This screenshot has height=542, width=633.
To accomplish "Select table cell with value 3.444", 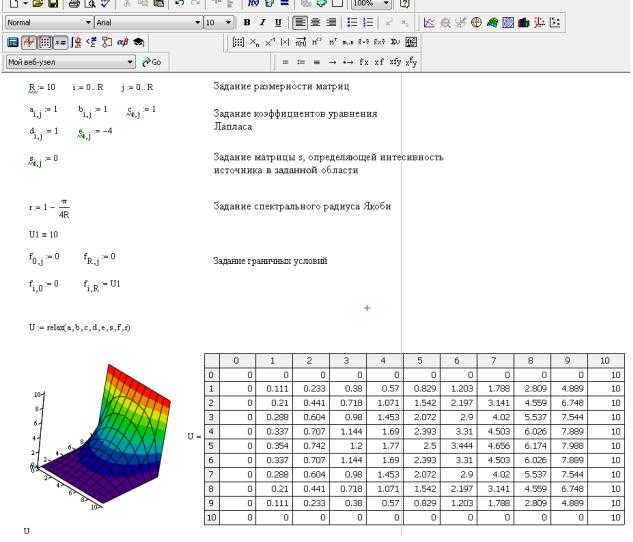I will coord(459,446).
